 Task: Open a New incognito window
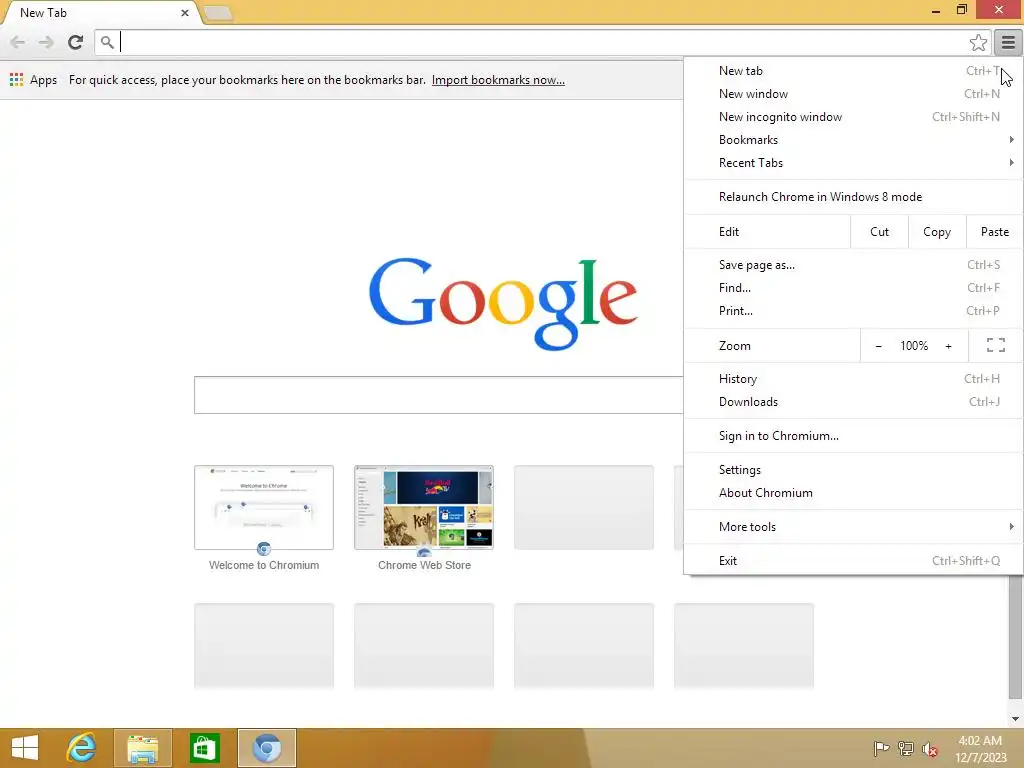pos(853,117)
